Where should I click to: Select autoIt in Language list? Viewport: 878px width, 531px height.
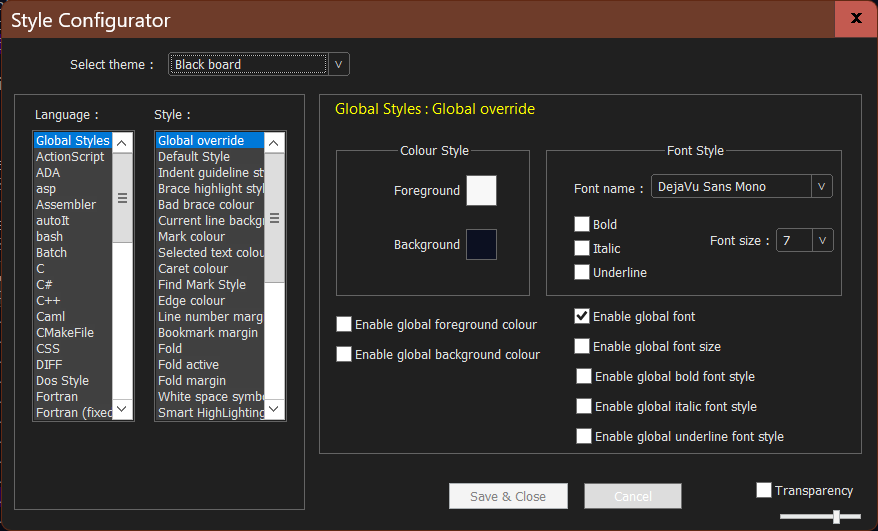coord(73,221)
